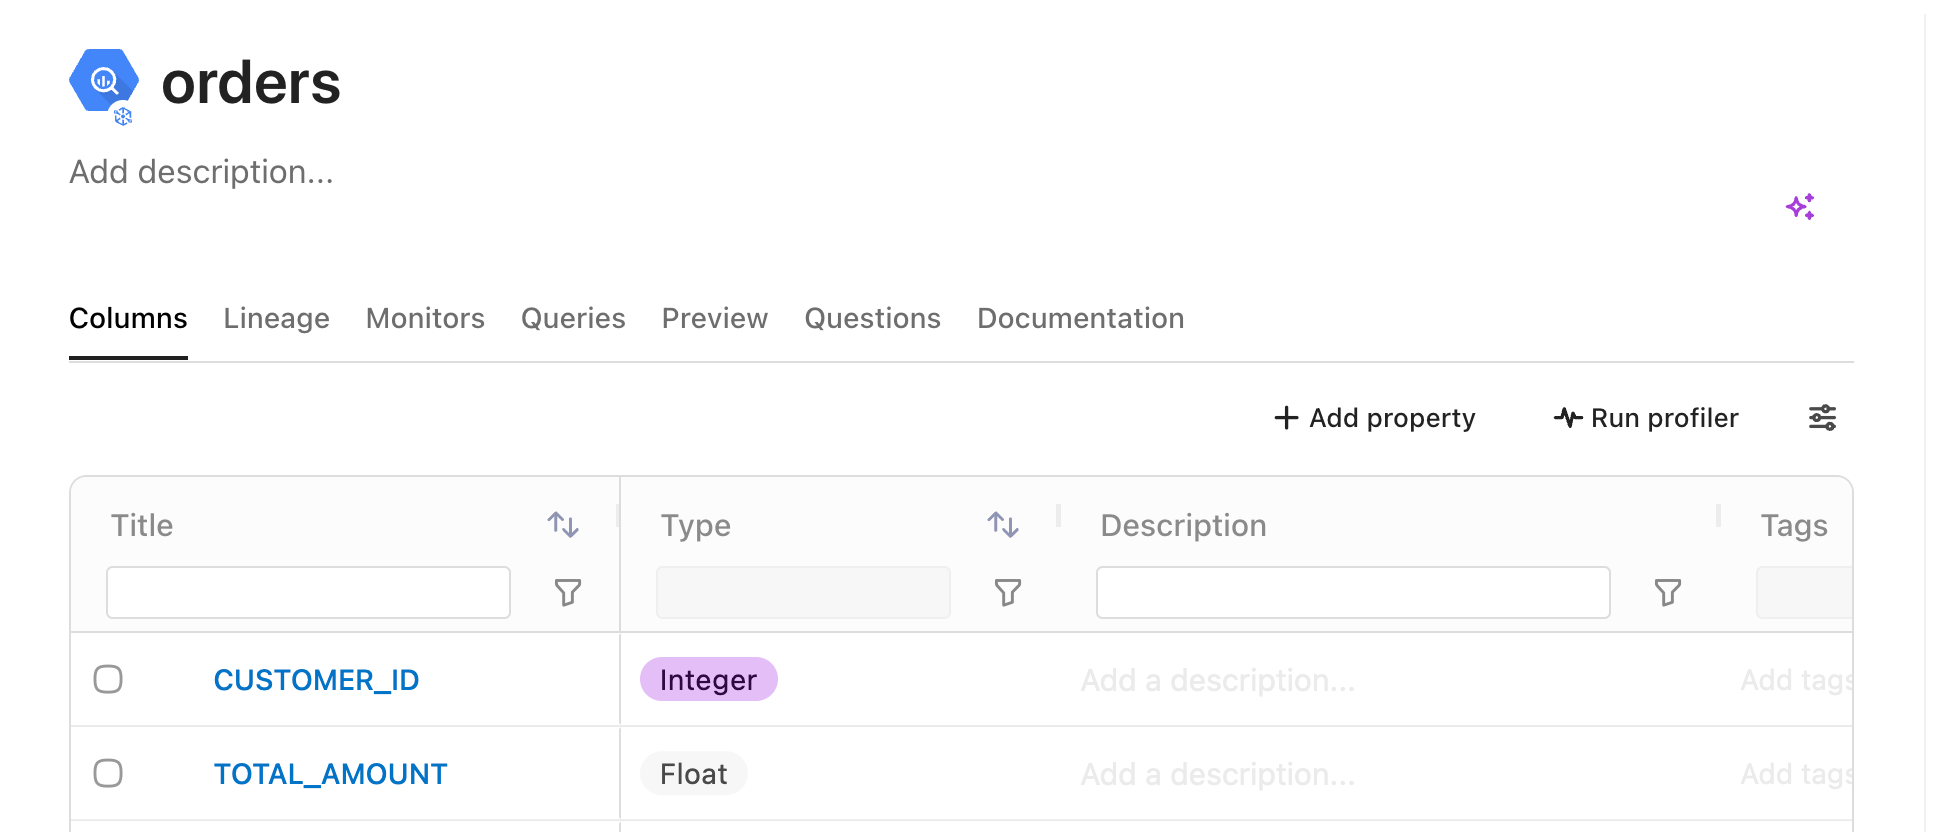This screenshot has width=1951, height=832.
Task: Click the Add property button
Action: pyautogui.click(x=1375, y=418)
